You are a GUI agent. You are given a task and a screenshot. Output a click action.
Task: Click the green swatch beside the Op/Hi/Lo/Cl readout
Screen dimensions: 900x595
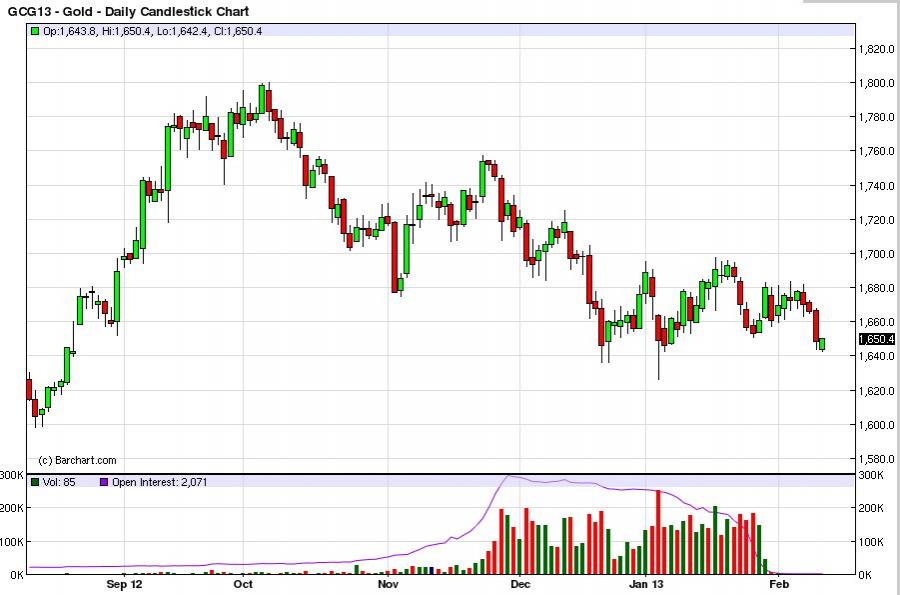(36, 31)
